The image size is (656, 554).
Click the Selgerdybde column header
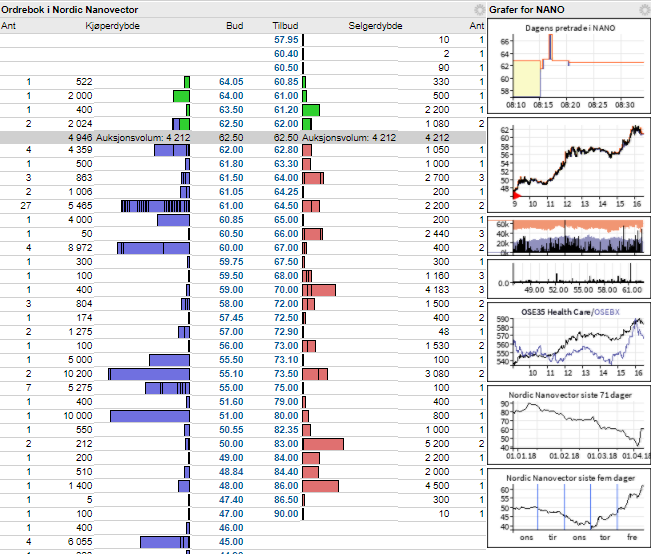coord(375,26)
